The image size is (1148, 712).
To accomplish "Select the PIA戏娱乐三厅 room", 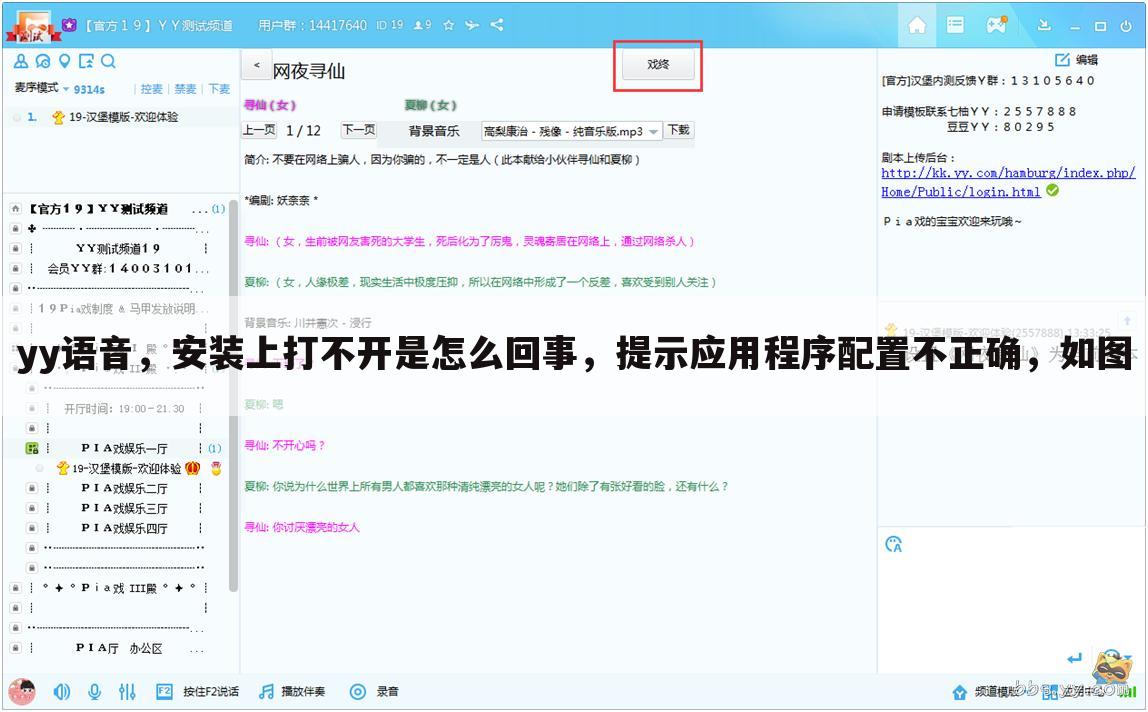I will [x=124, y=508].
